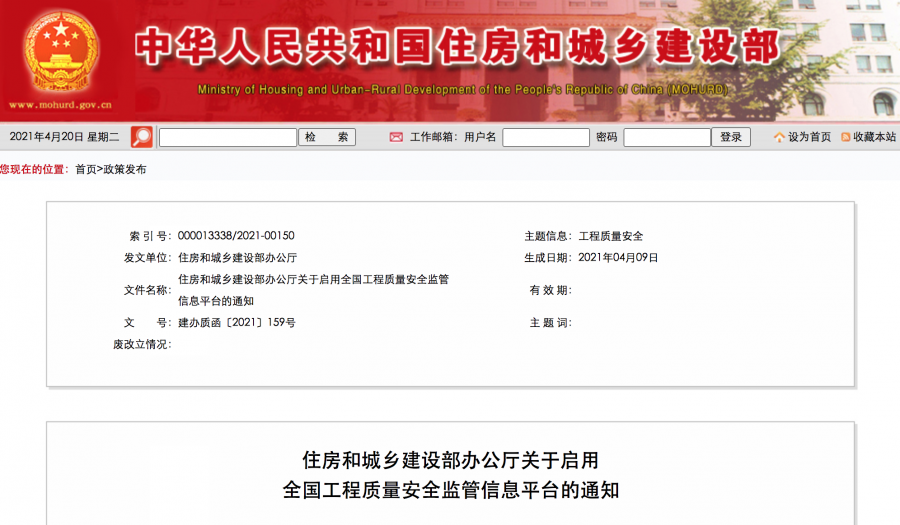Click the orange magnifier search icon

click(x=142, y=137)
